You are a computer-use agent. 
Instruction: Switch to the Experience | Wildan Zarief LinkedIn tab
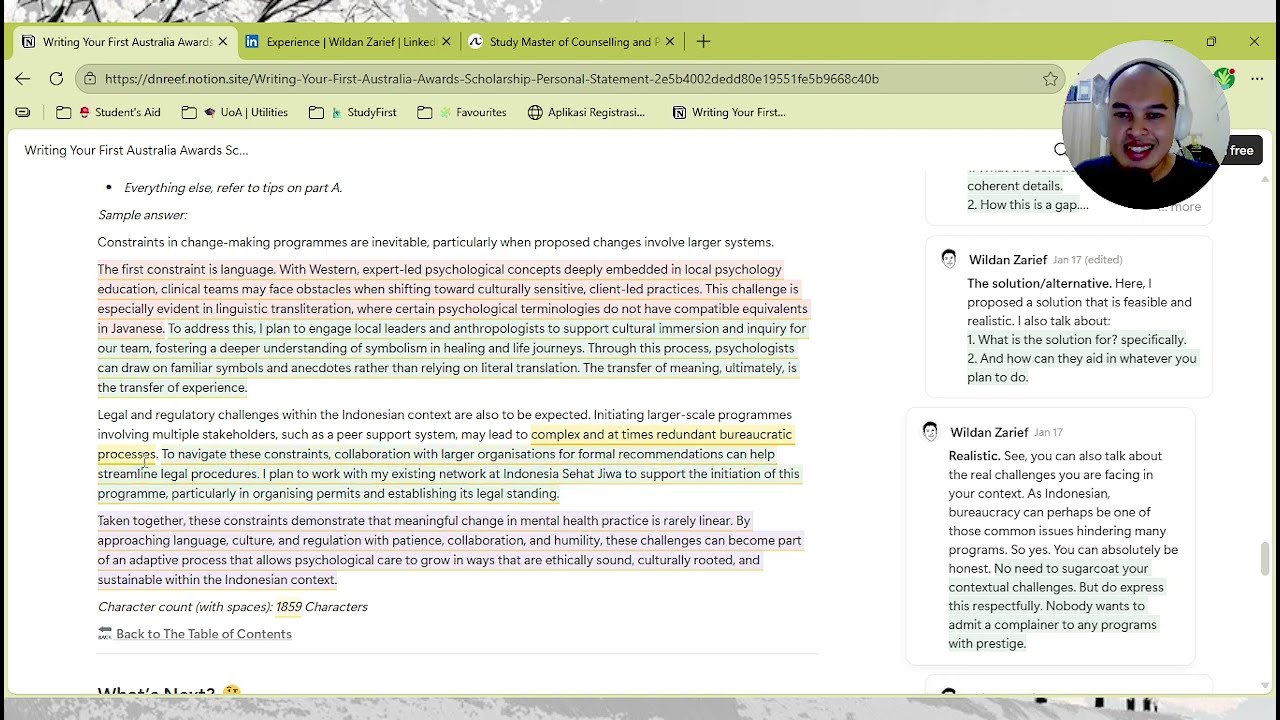click(x=348, y=42)
